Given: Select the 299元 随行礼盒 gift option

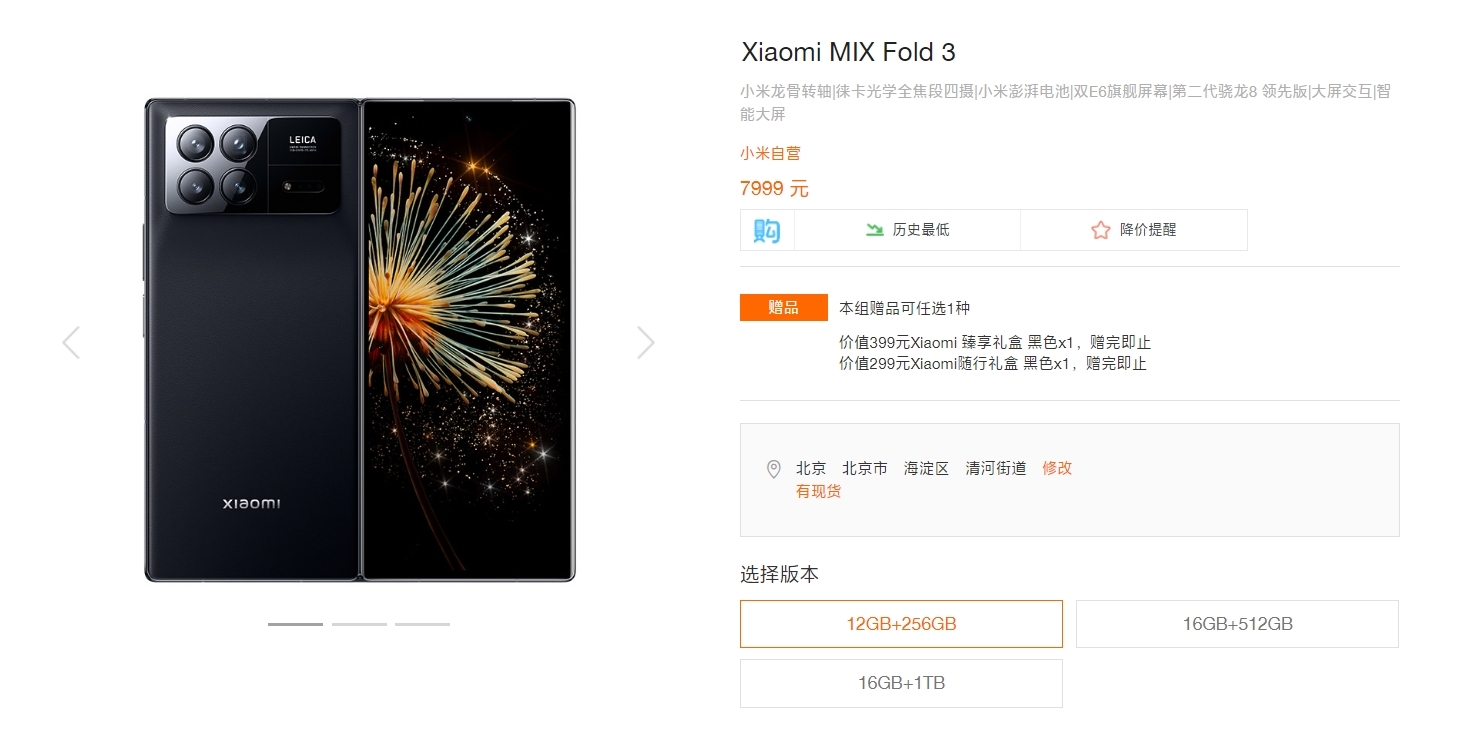Looking at the screenshot, I should (992, 364).
